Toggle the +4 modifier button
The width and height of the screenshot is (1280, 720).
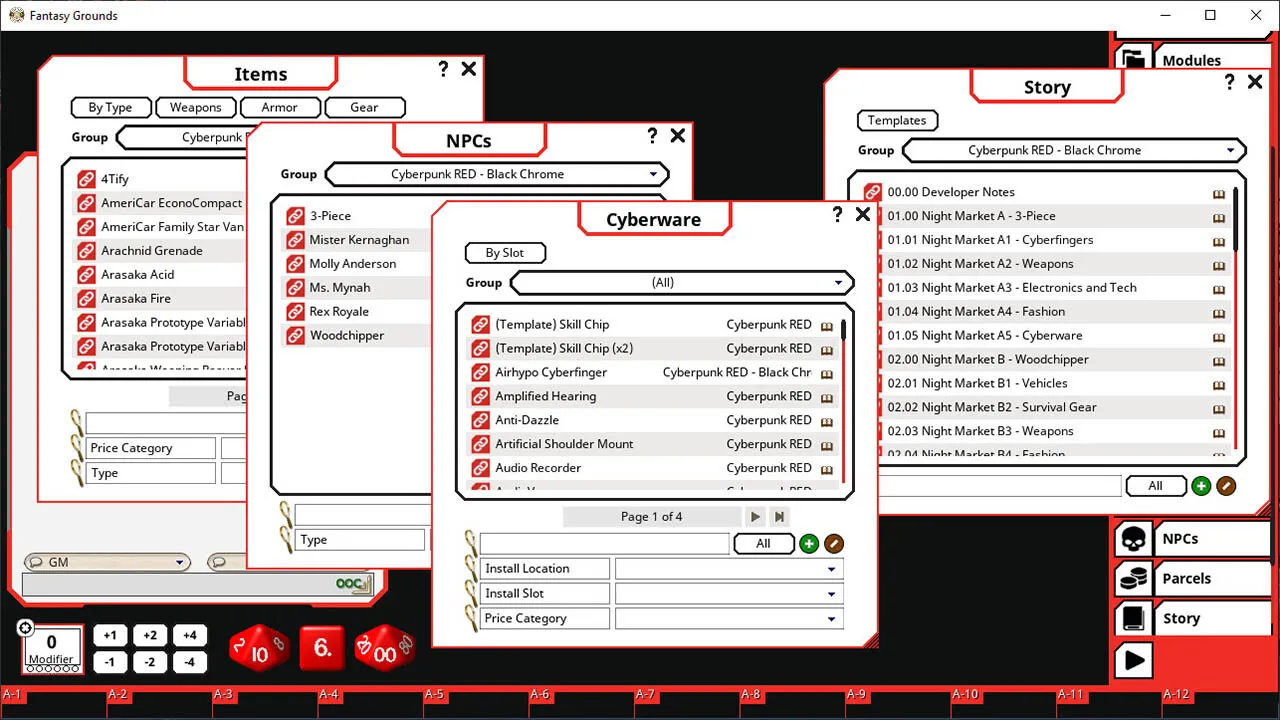pyautogui.click(x=190, y=635)
